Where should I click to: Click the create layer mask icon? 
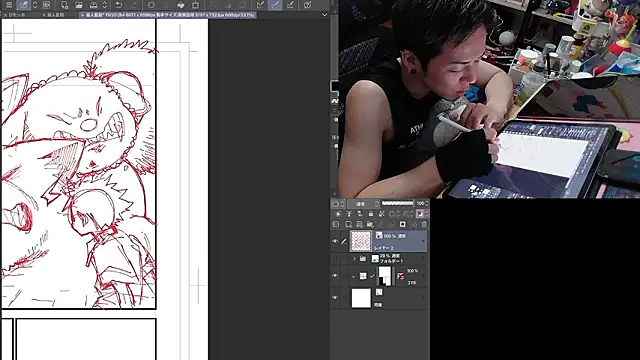tap(402, 224)
